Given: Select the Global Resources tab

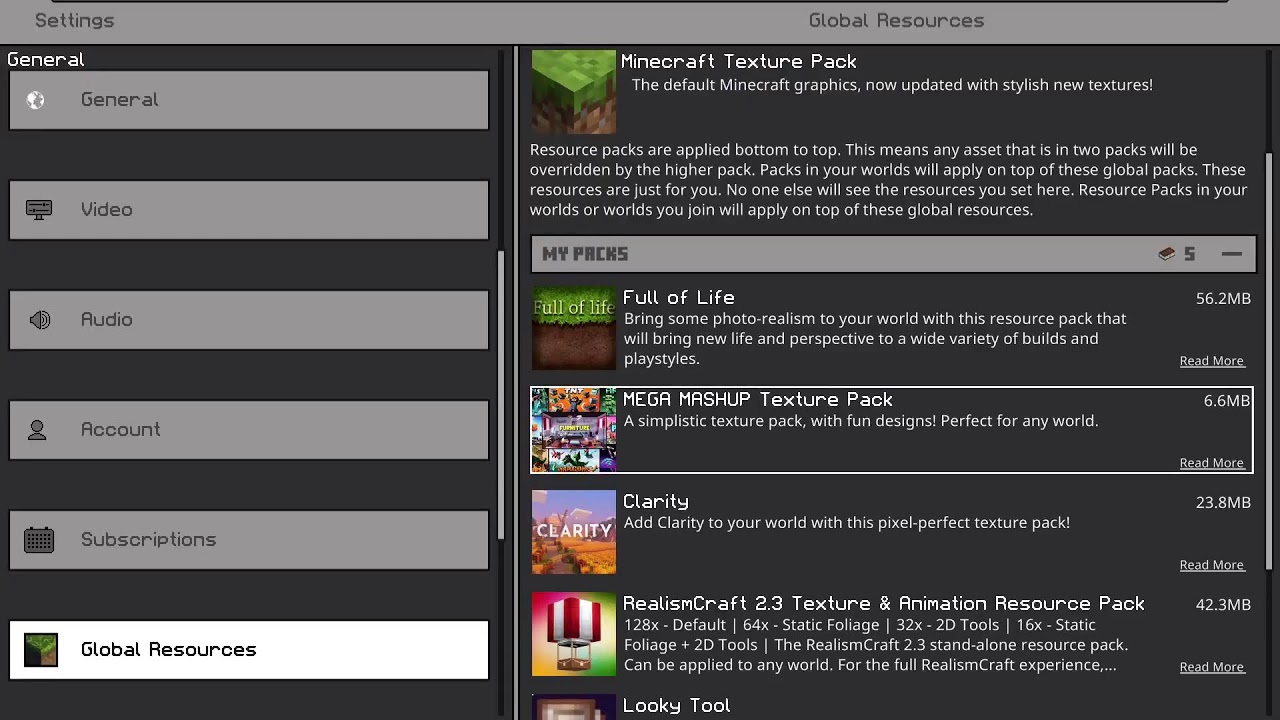Looking at the screenshot, I should tap(249, 650).
